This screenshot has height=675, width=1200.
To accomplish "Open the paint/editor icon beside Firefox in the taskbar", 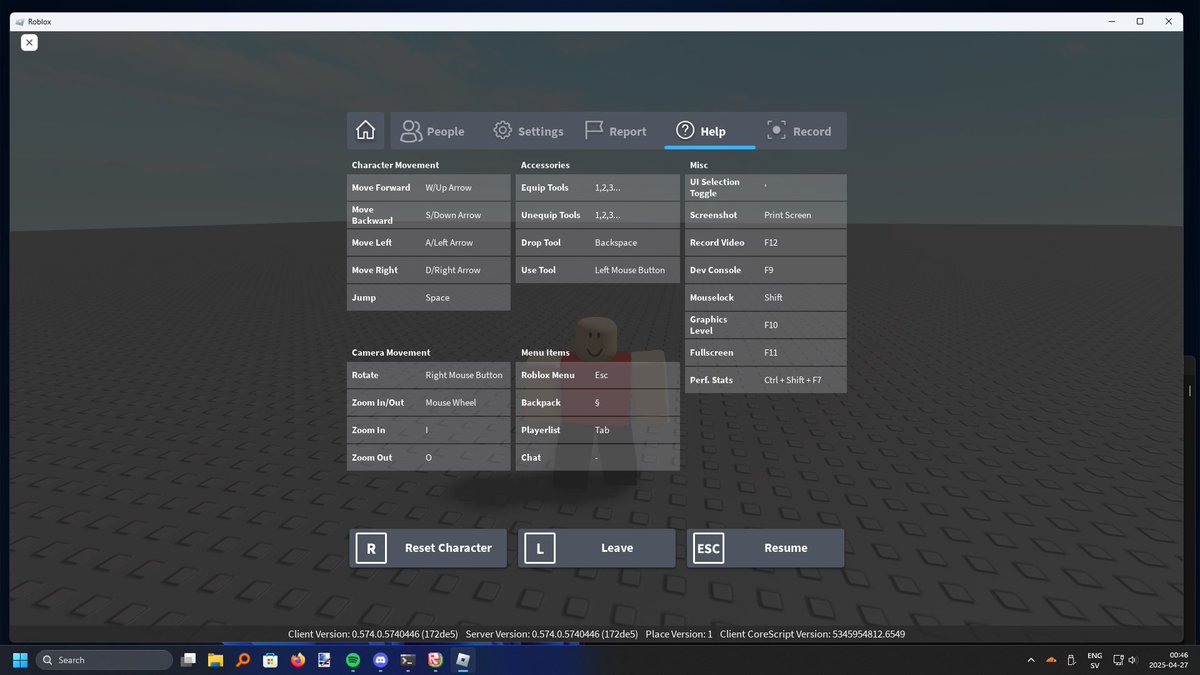I will [325, 660].
